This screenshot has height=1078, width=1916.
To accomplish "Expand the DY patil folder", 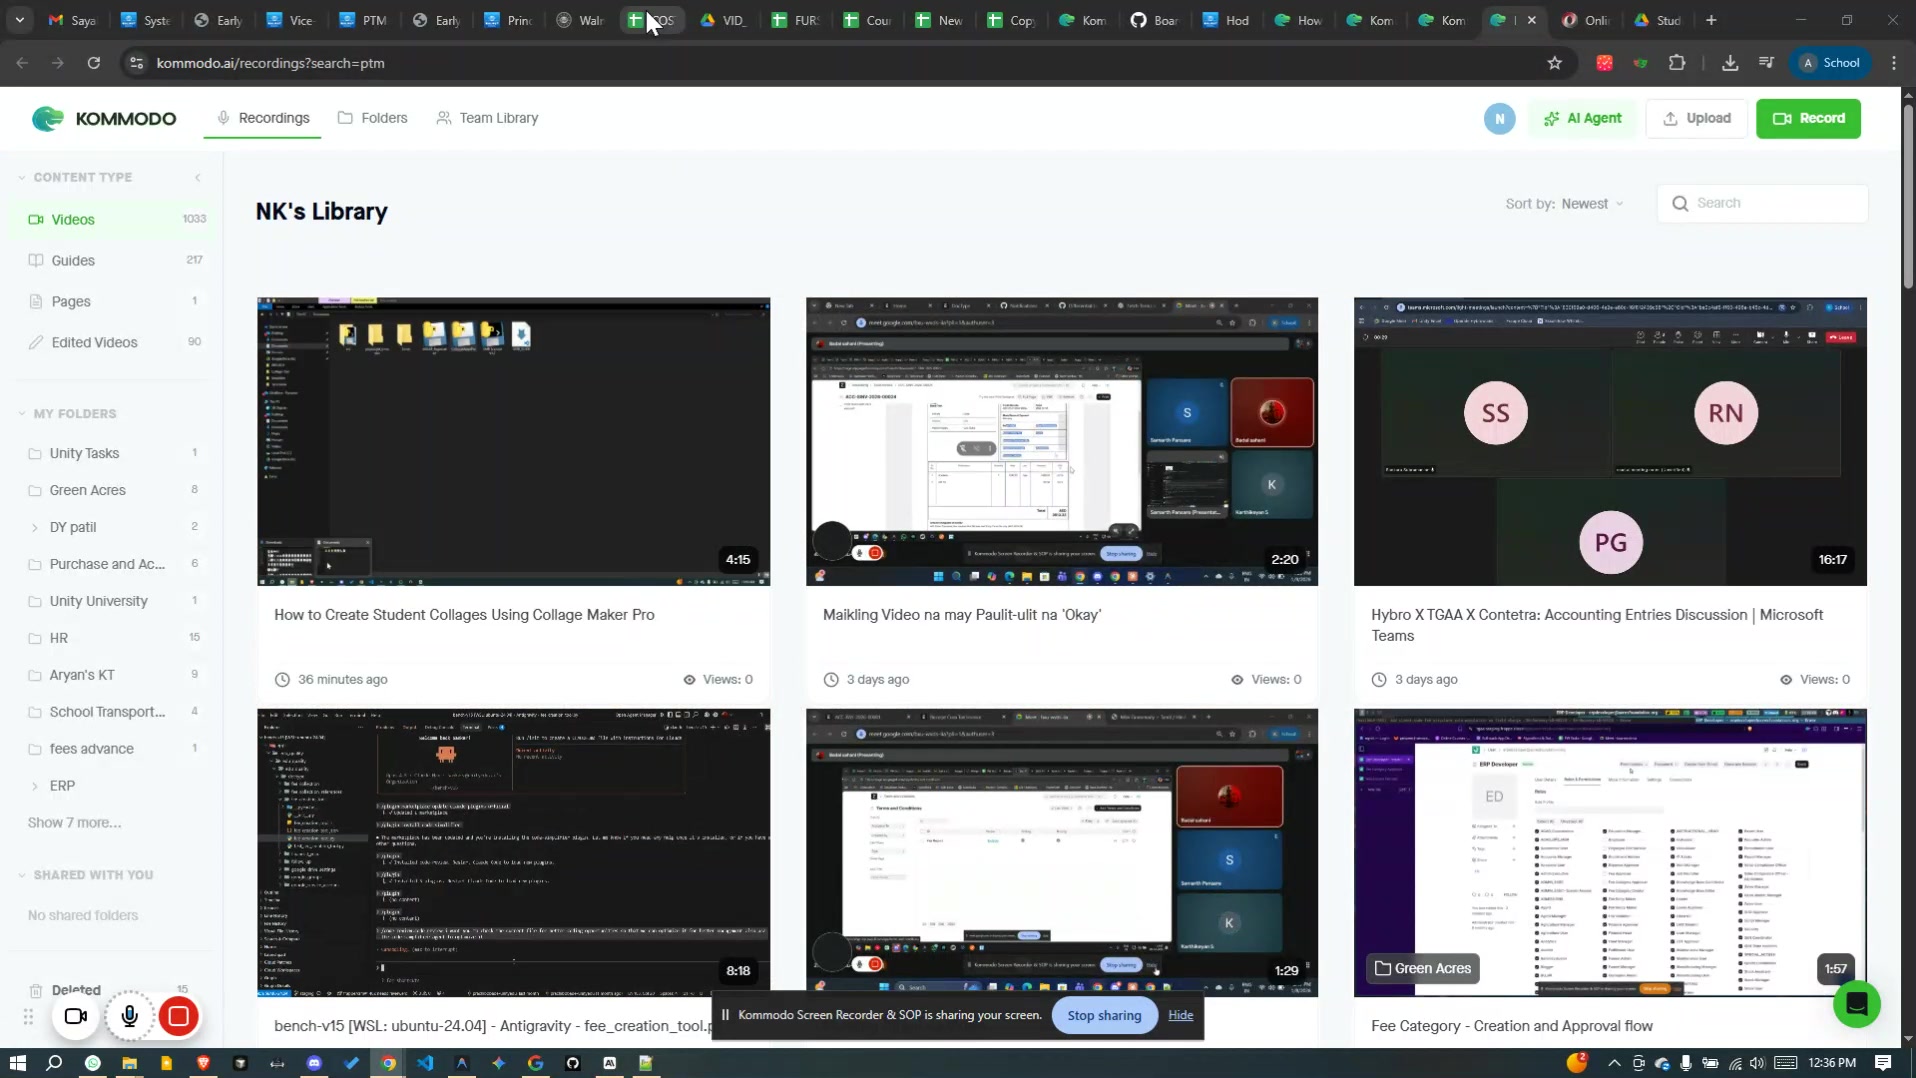I will [x=35, y=527].
